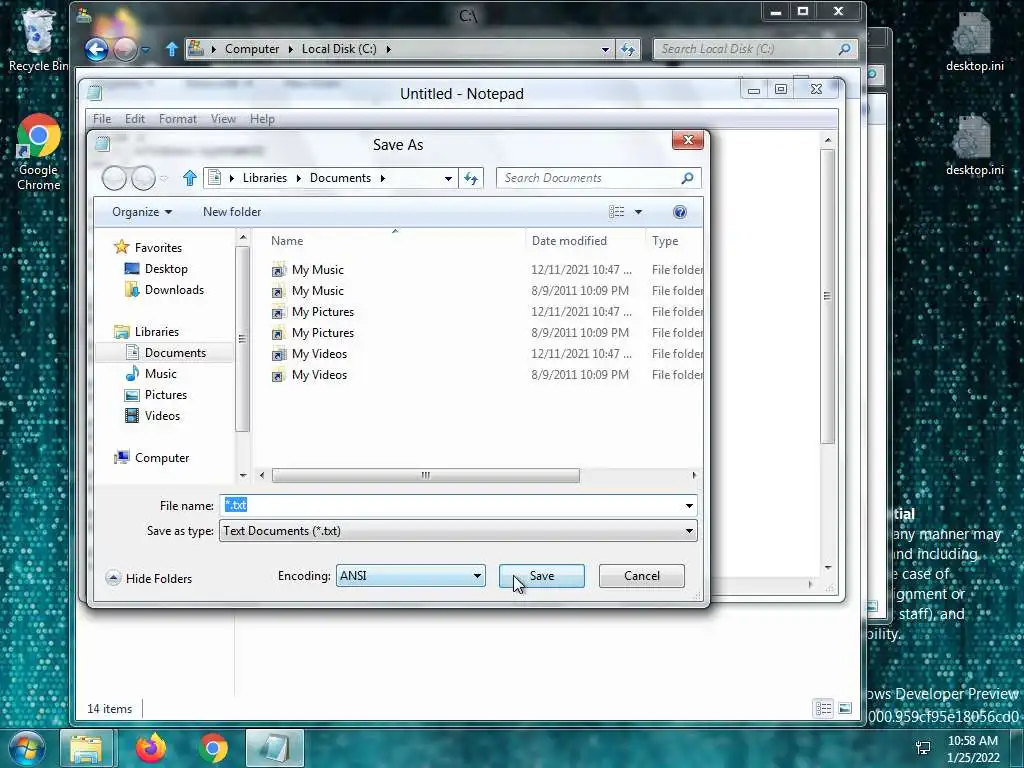Screen dimensions: 1024x768
Task: Open File Explorer from the taskbar
Action: coord(86,748)
